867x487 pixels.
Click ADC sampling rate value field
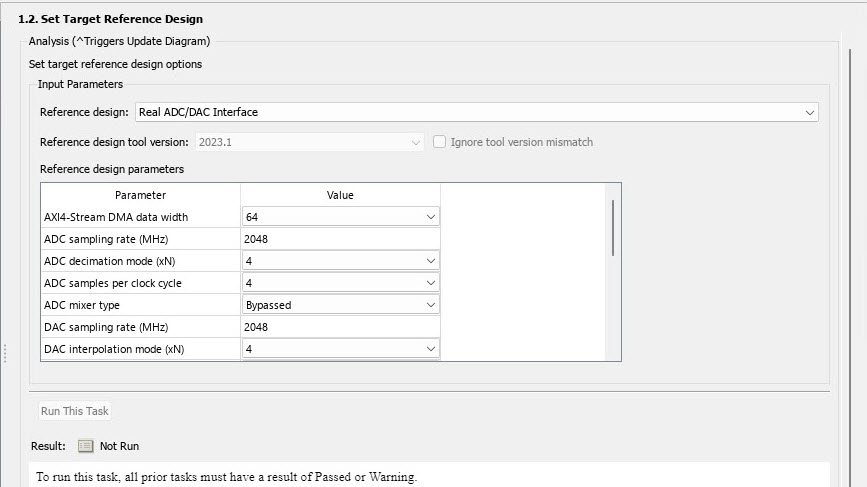(x=340, y=239)
